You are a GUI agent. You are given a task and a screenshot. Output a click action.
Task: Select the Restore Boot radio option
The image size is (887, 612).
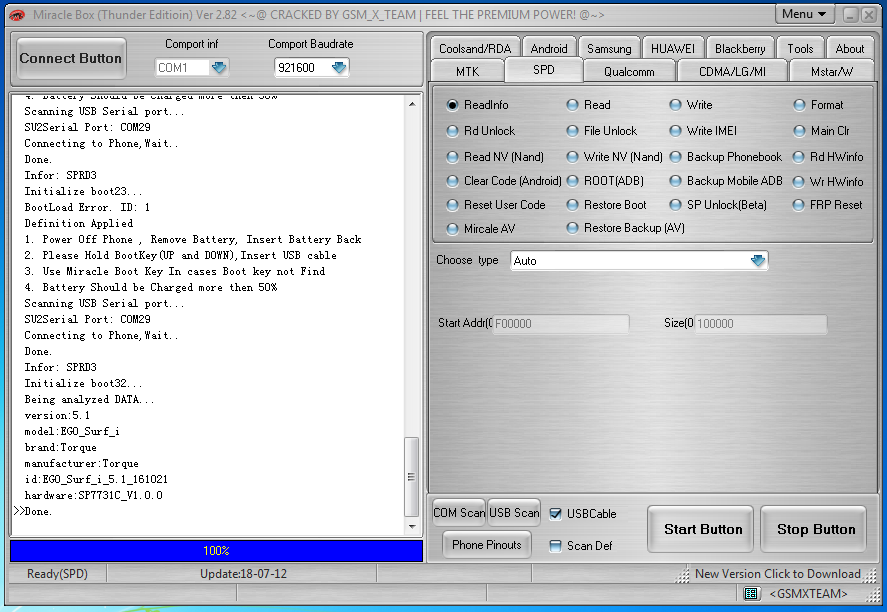pyautogui.click(x=572, y=205)
